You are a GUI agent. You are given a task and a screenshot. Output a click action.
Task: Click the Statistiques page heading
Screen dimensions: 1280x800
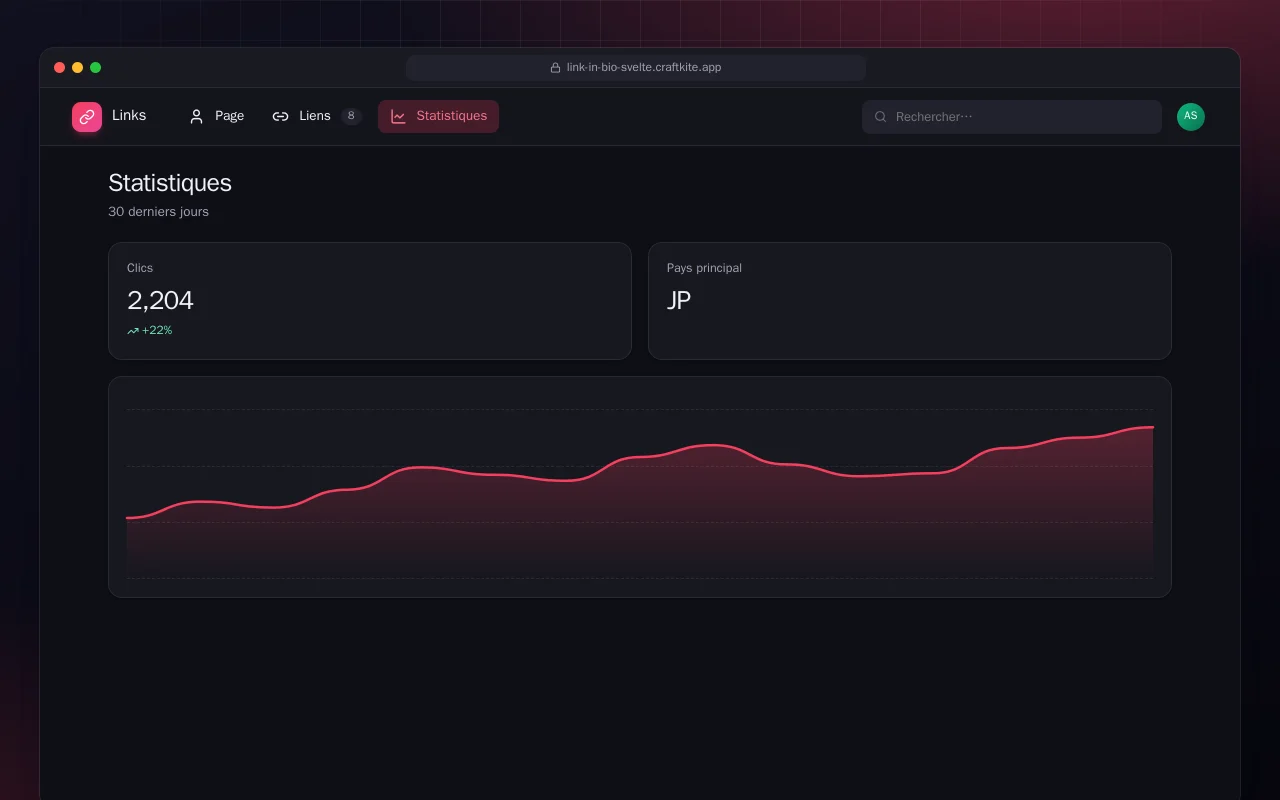coord(170,183)
